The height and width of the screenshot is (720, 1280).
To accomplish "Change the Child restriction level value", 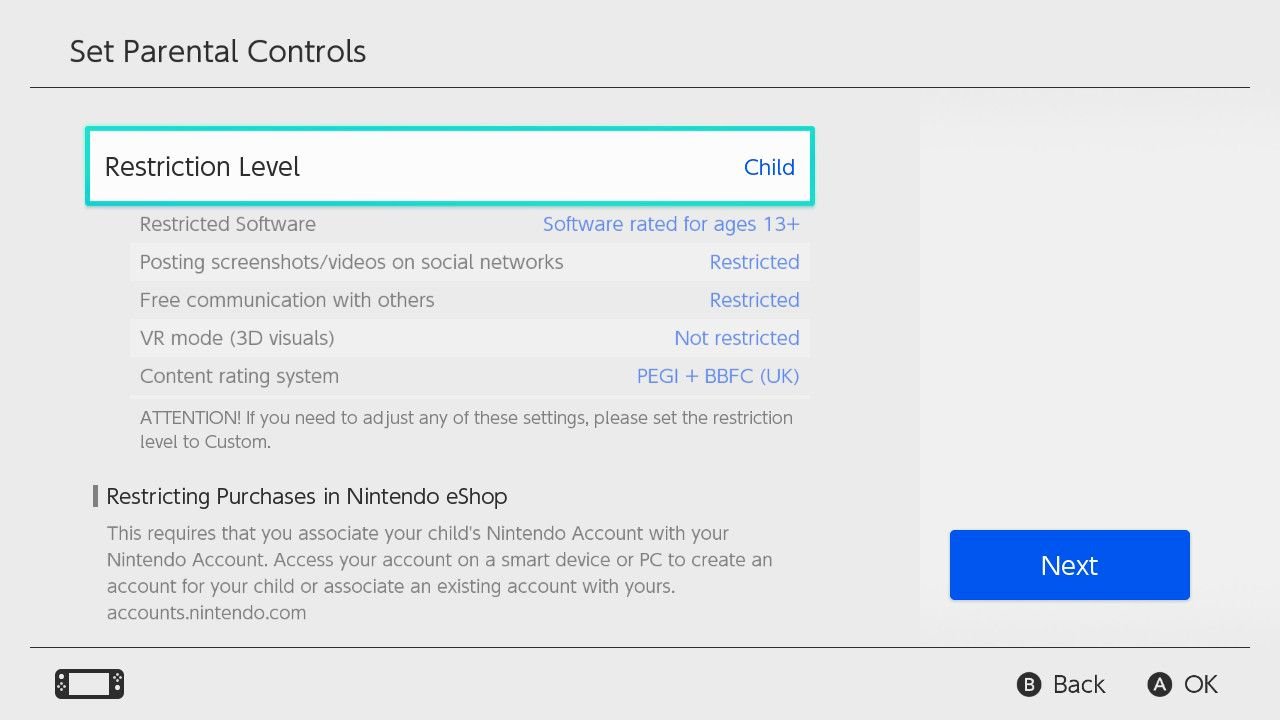I will pyautogui.click(x=768, y=167).
